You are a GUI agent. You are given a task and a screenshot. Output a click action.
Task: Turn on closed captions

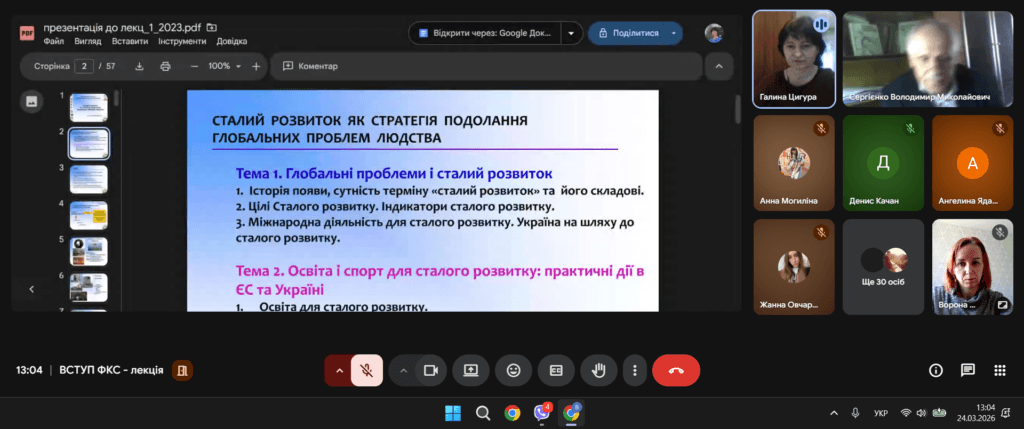click(x=557, y=370)
